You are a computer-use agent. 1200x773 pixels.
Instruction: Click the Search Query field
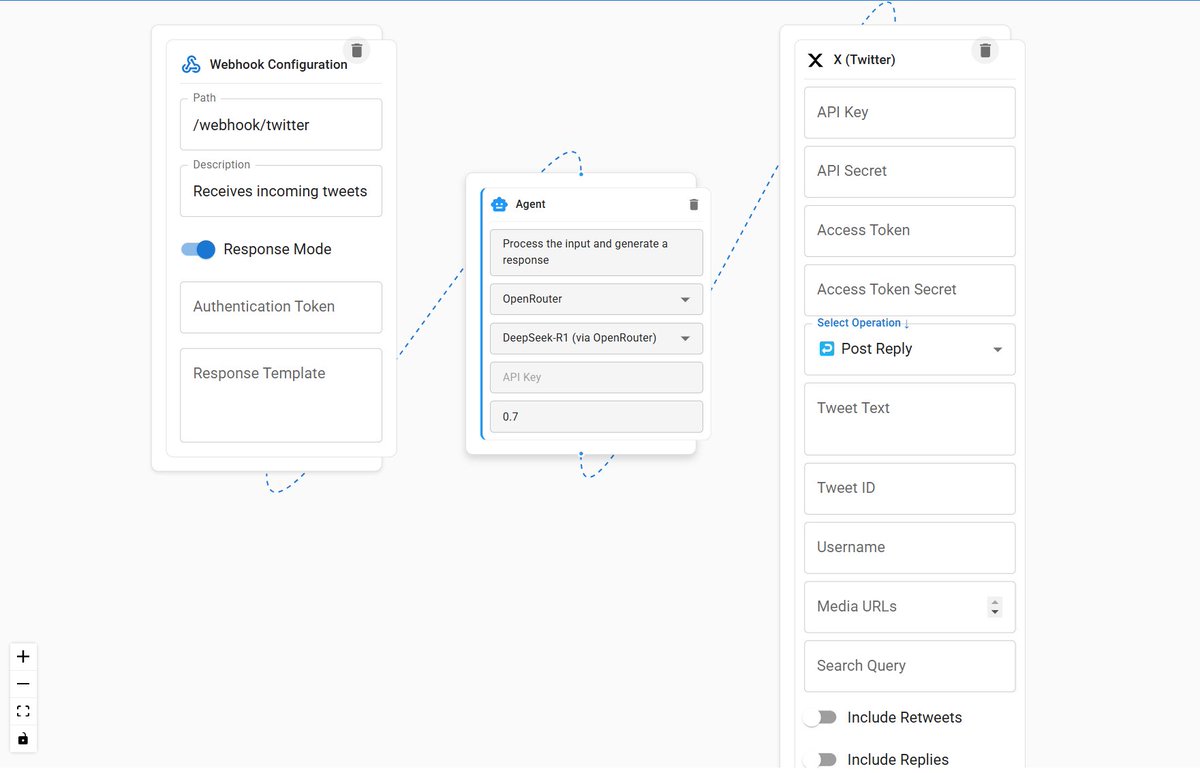pos(910,666)
